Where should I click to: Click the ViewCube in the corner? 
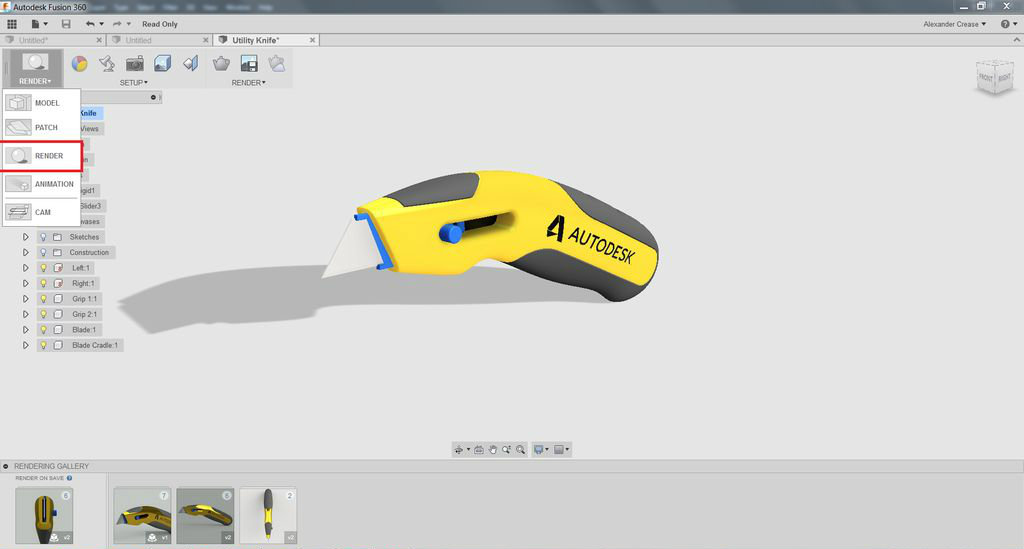point(995,77)
